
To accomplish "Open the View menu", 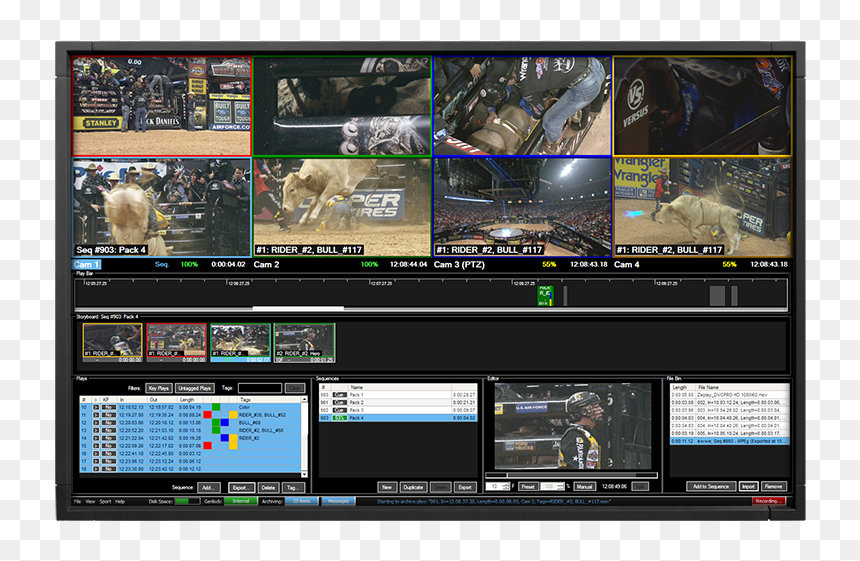I will [x=90, y=501].
